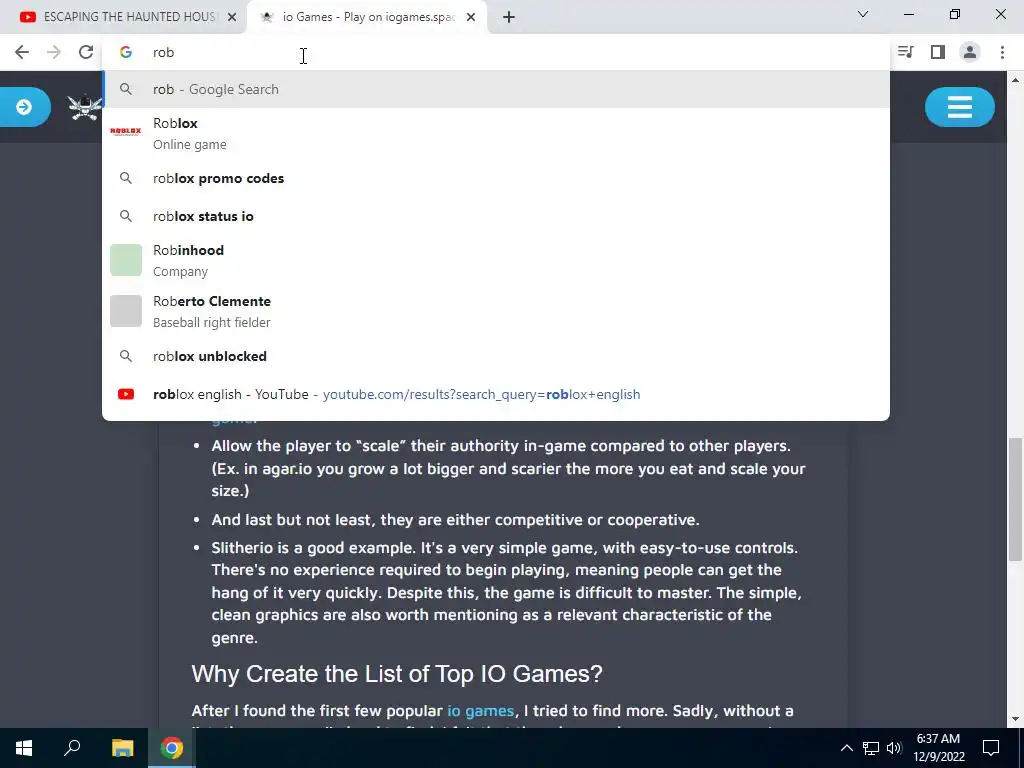Screen dimensions: 1024x768
Task: Open the Chrome side panel icon
Action: tap(938, 52)
